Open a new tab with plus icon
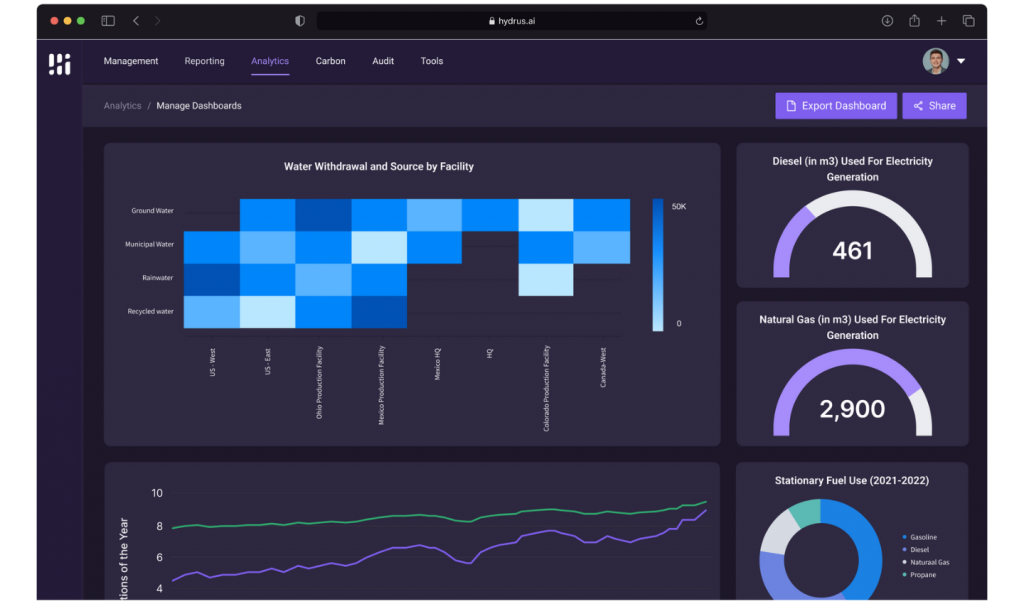 click(941, 21)
